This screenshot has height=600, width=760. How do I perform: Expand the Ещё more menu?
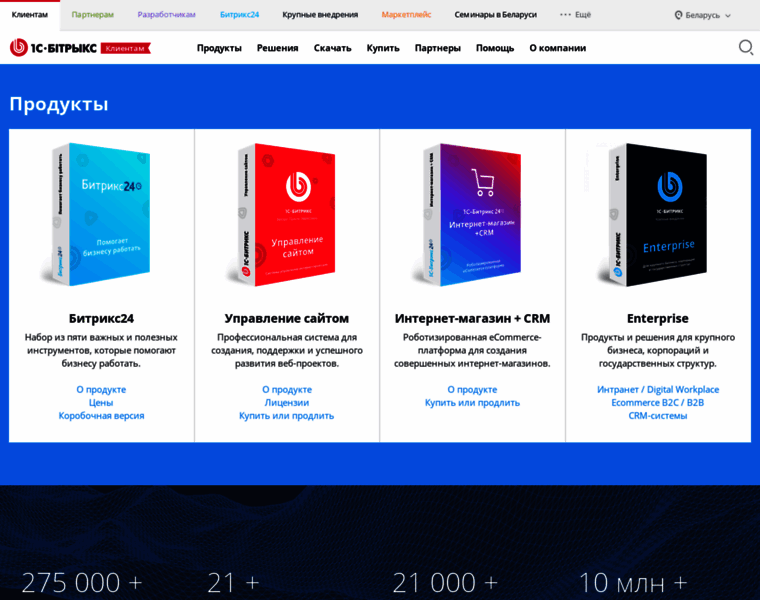coord(575,15)
